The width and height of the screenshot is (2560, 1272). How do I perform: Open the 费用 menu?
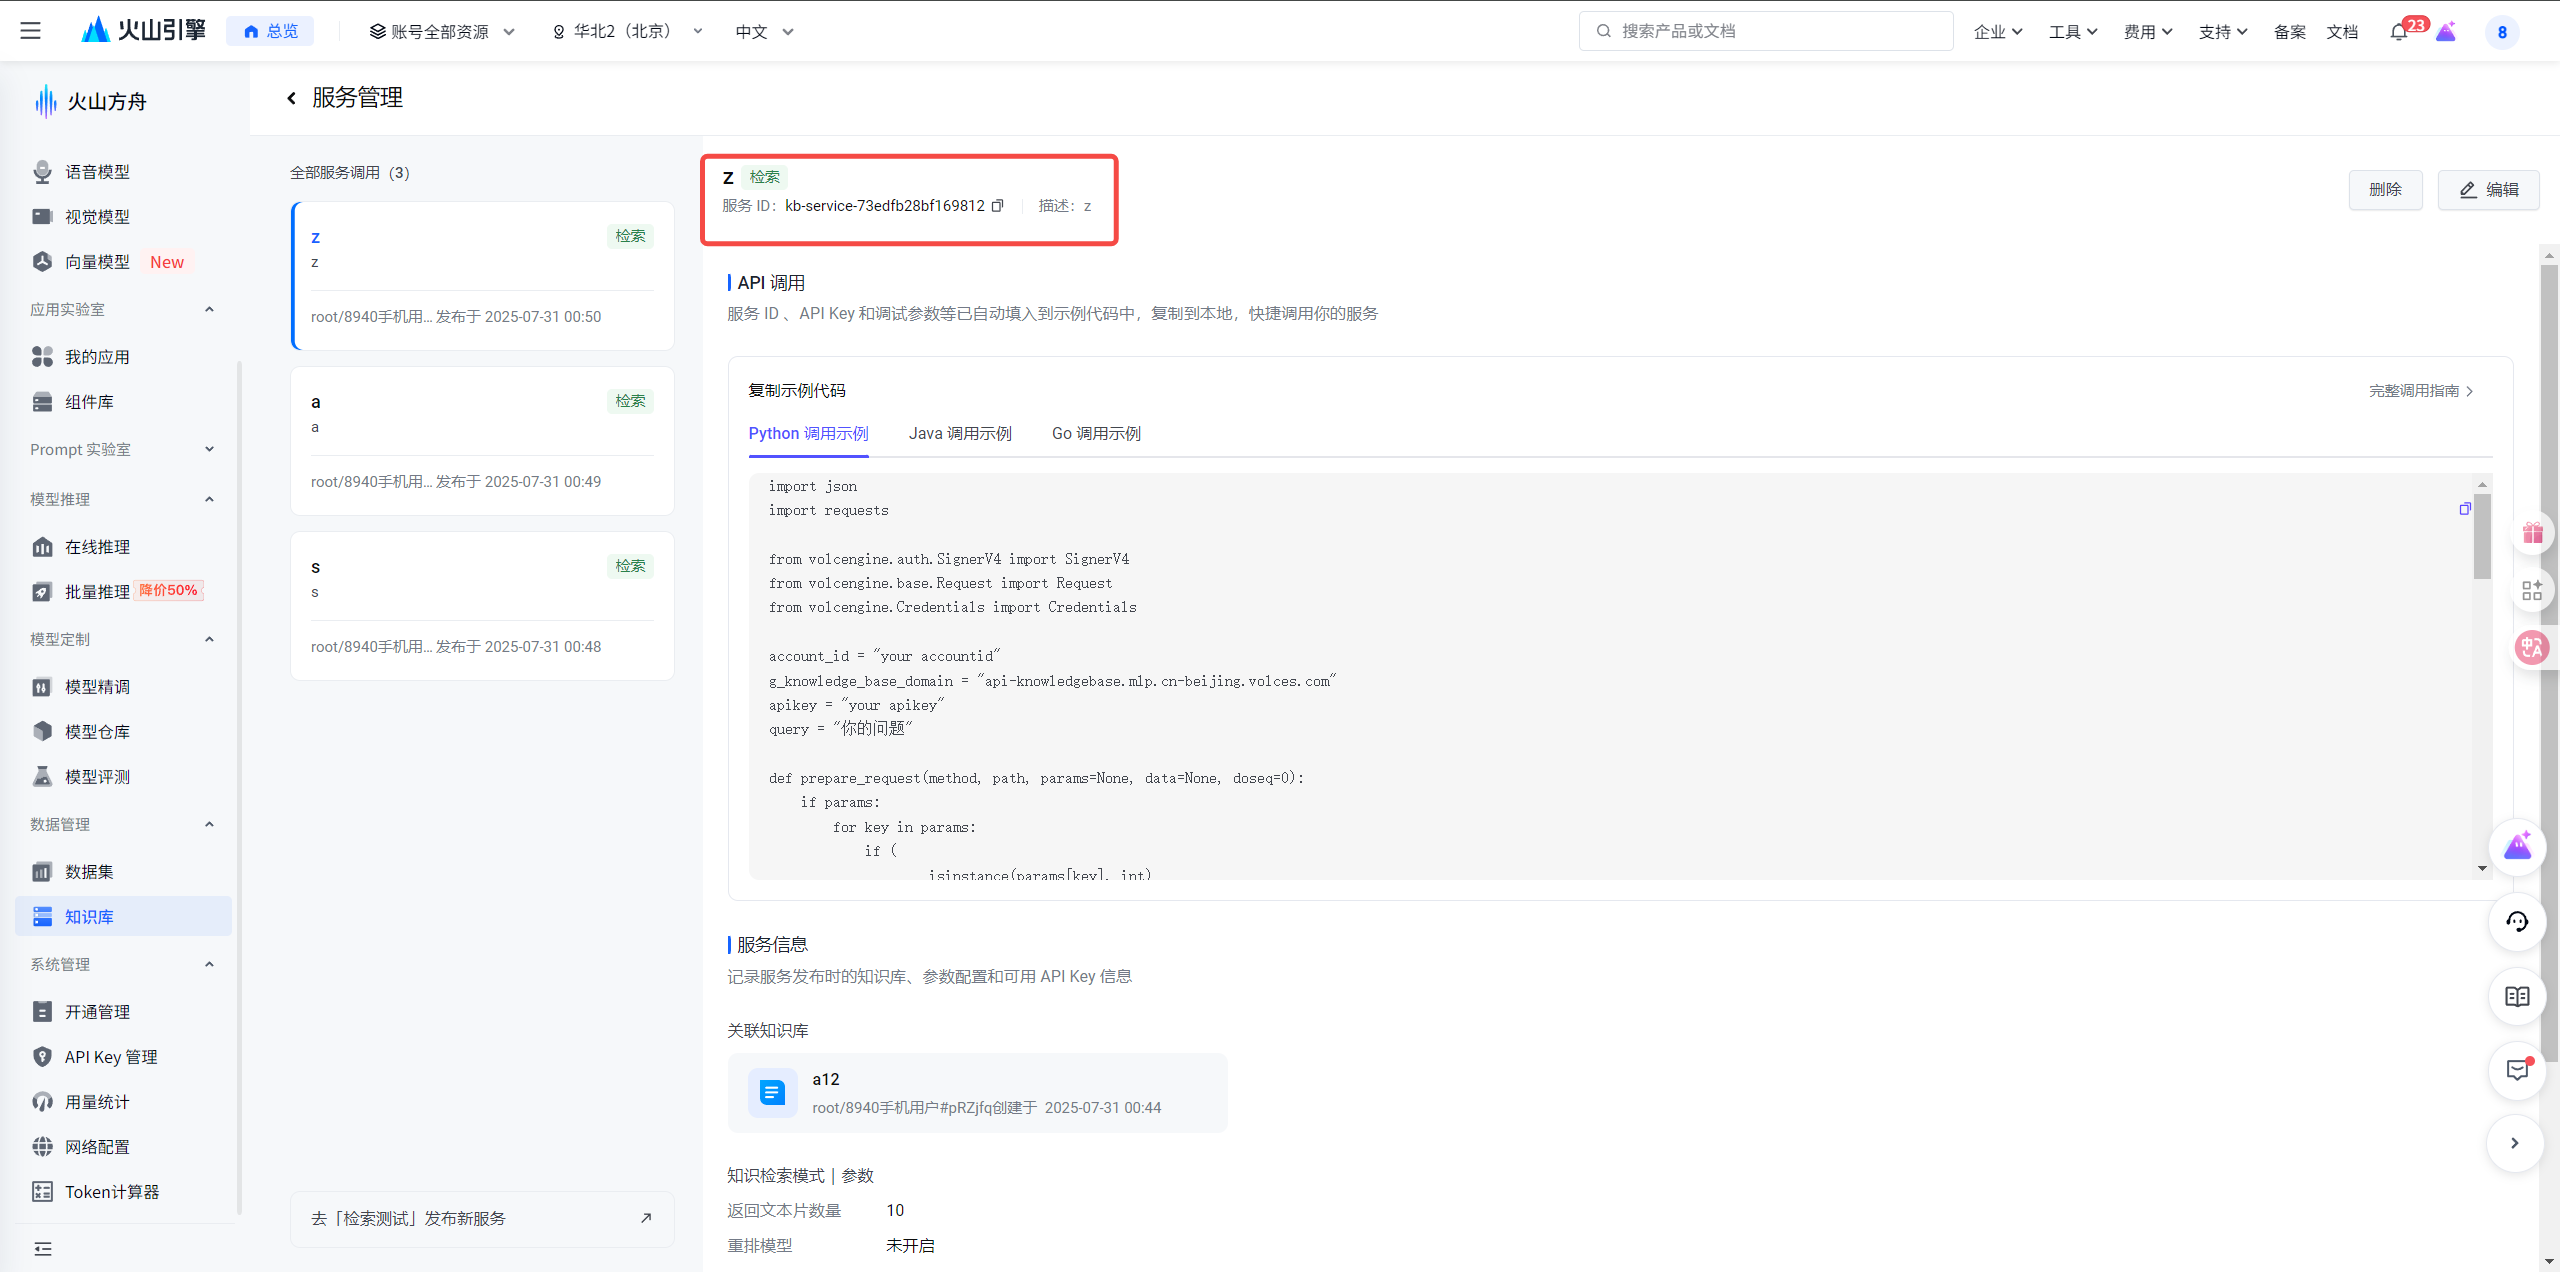click(x=2147, y=32)
